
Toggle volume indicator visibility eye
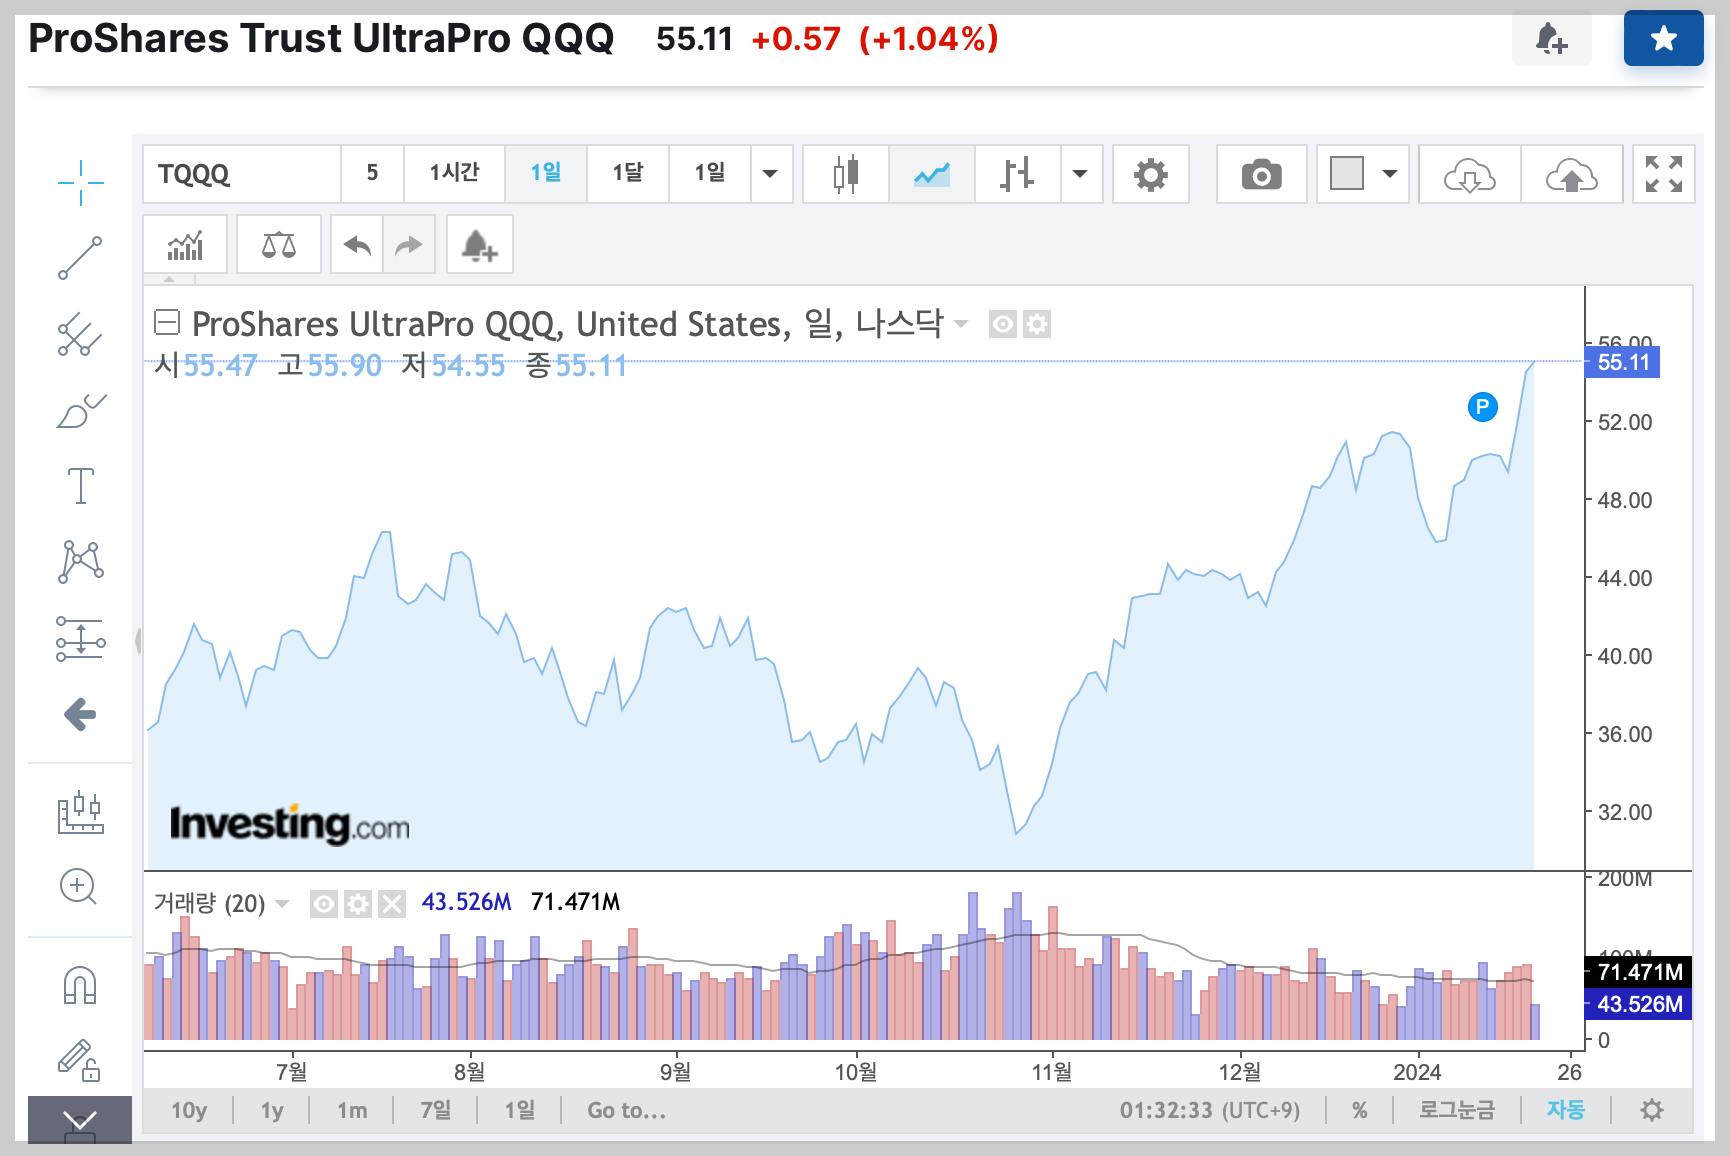pos(324,904)
